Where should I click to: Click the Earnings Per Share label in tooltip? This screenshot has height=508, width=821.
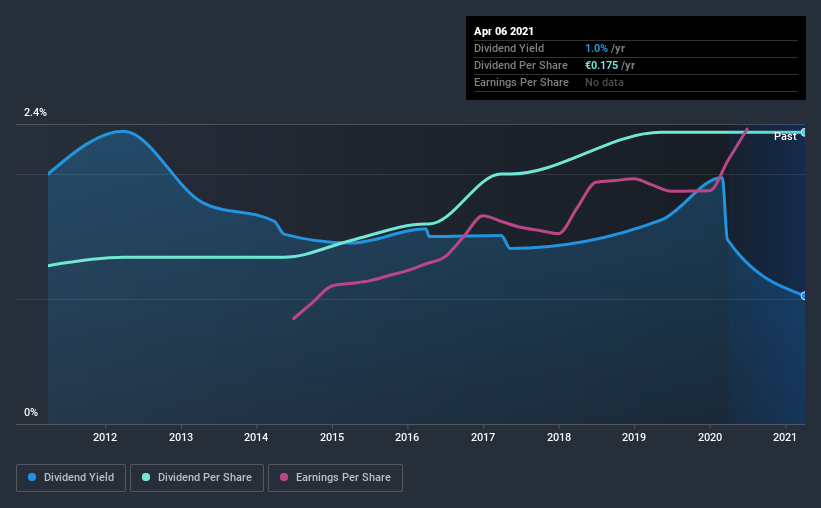click(521, 82)
